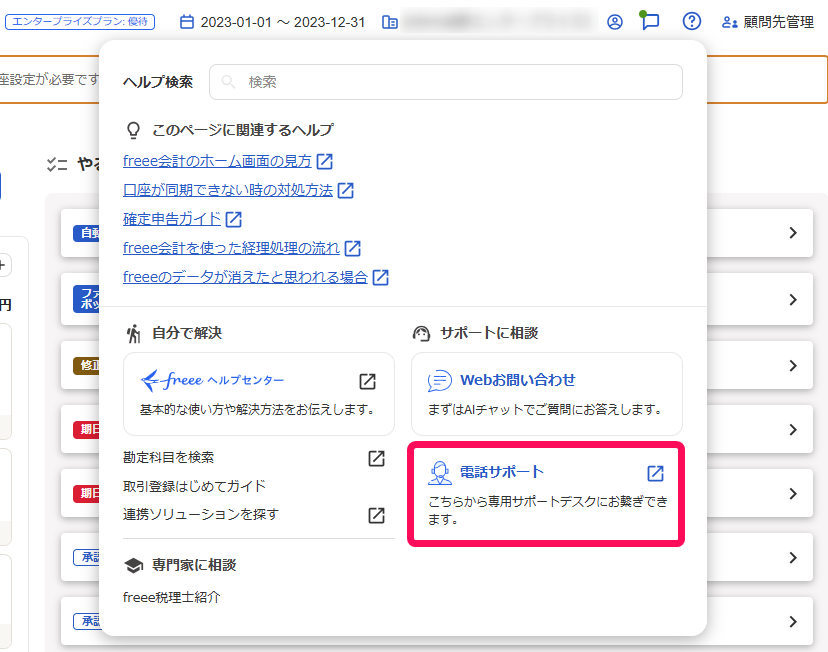The image size is (828, 652).
Task: Click external icon beside 勘定科目を検索
Action: [377, 458]
